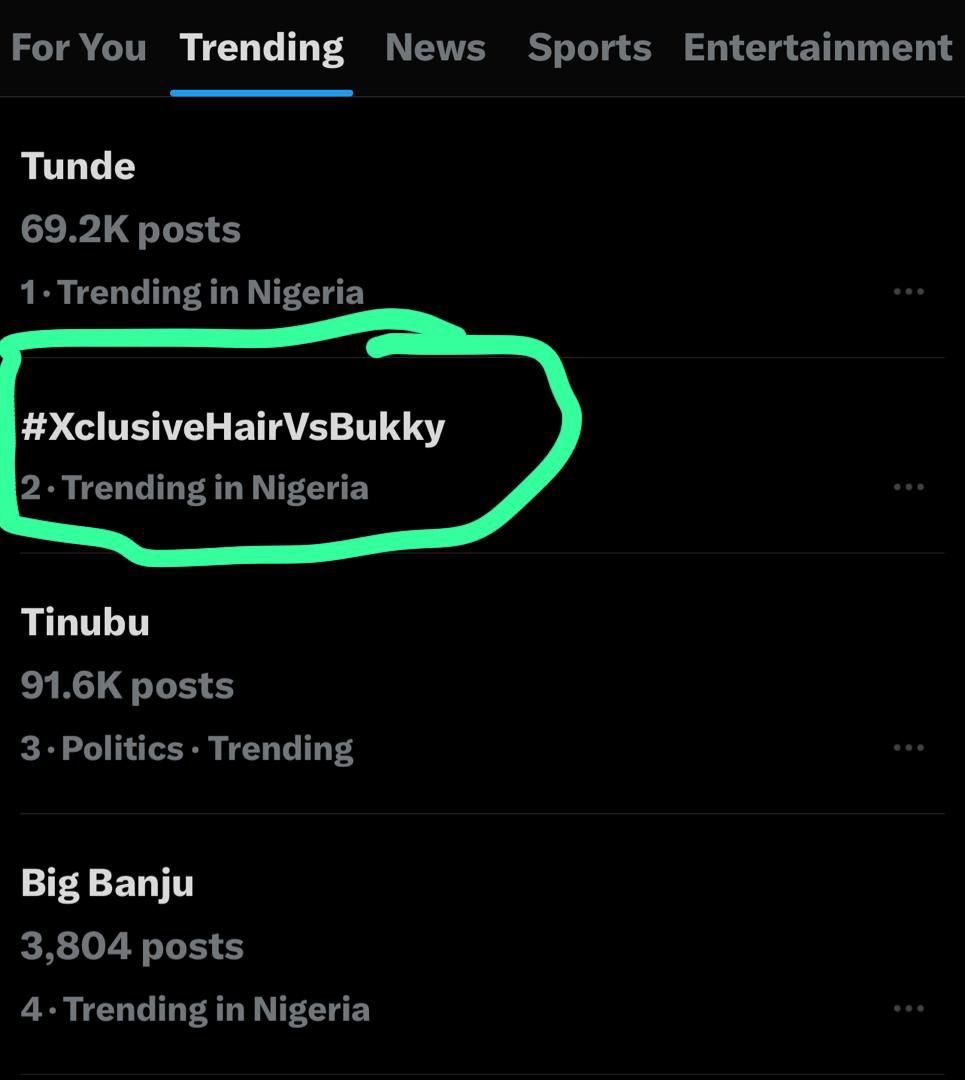Click the '1 · Trending in Nigeria' label

point(192,293)
